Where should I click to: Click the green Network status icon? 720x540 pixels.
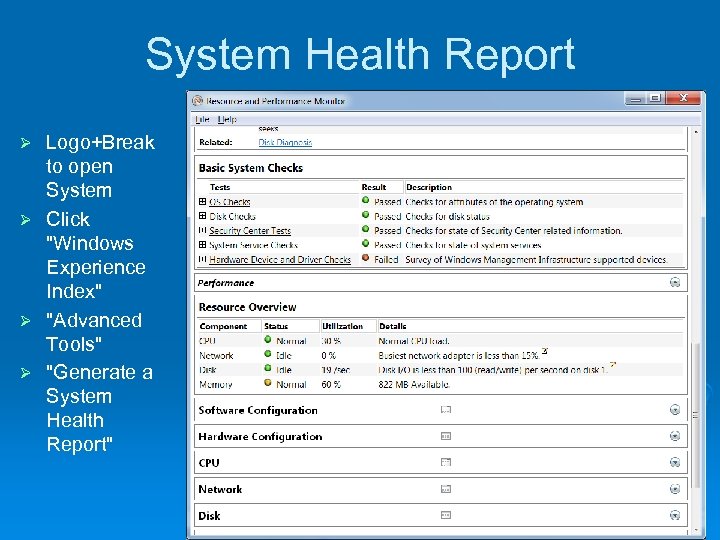(x=268, y=354)
